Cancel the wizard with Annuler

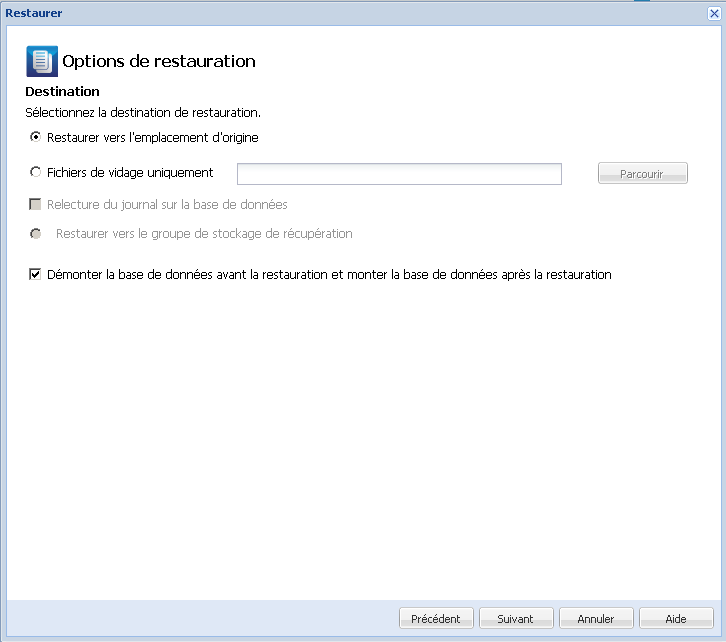point(596,618)
